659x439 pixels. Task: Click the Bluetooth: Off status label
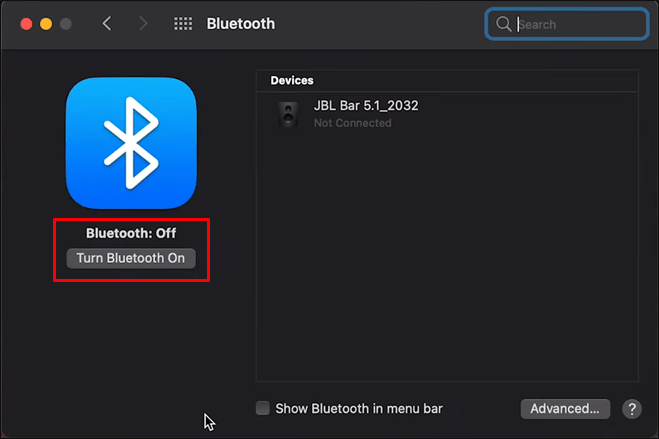[x=131, y=233]
